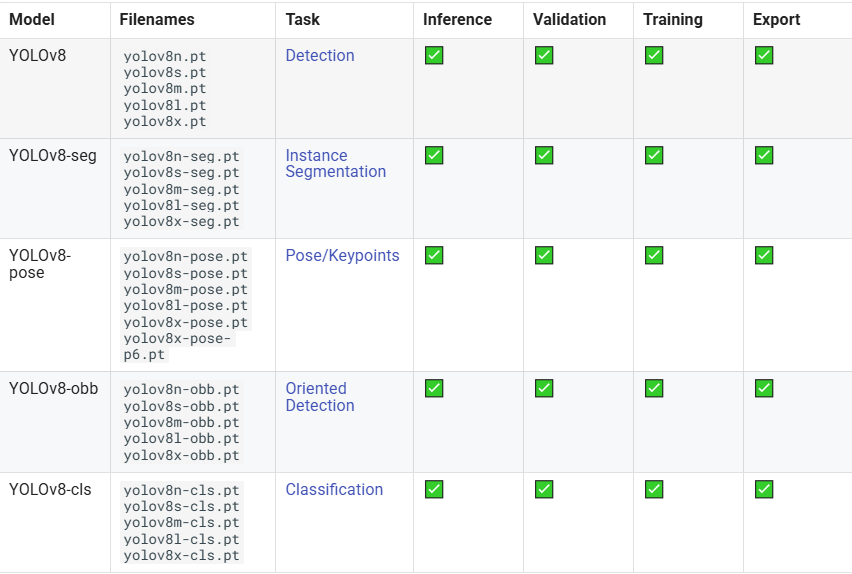
Task: Open the Pose/Keypoints task link
Action: (342, 255)
